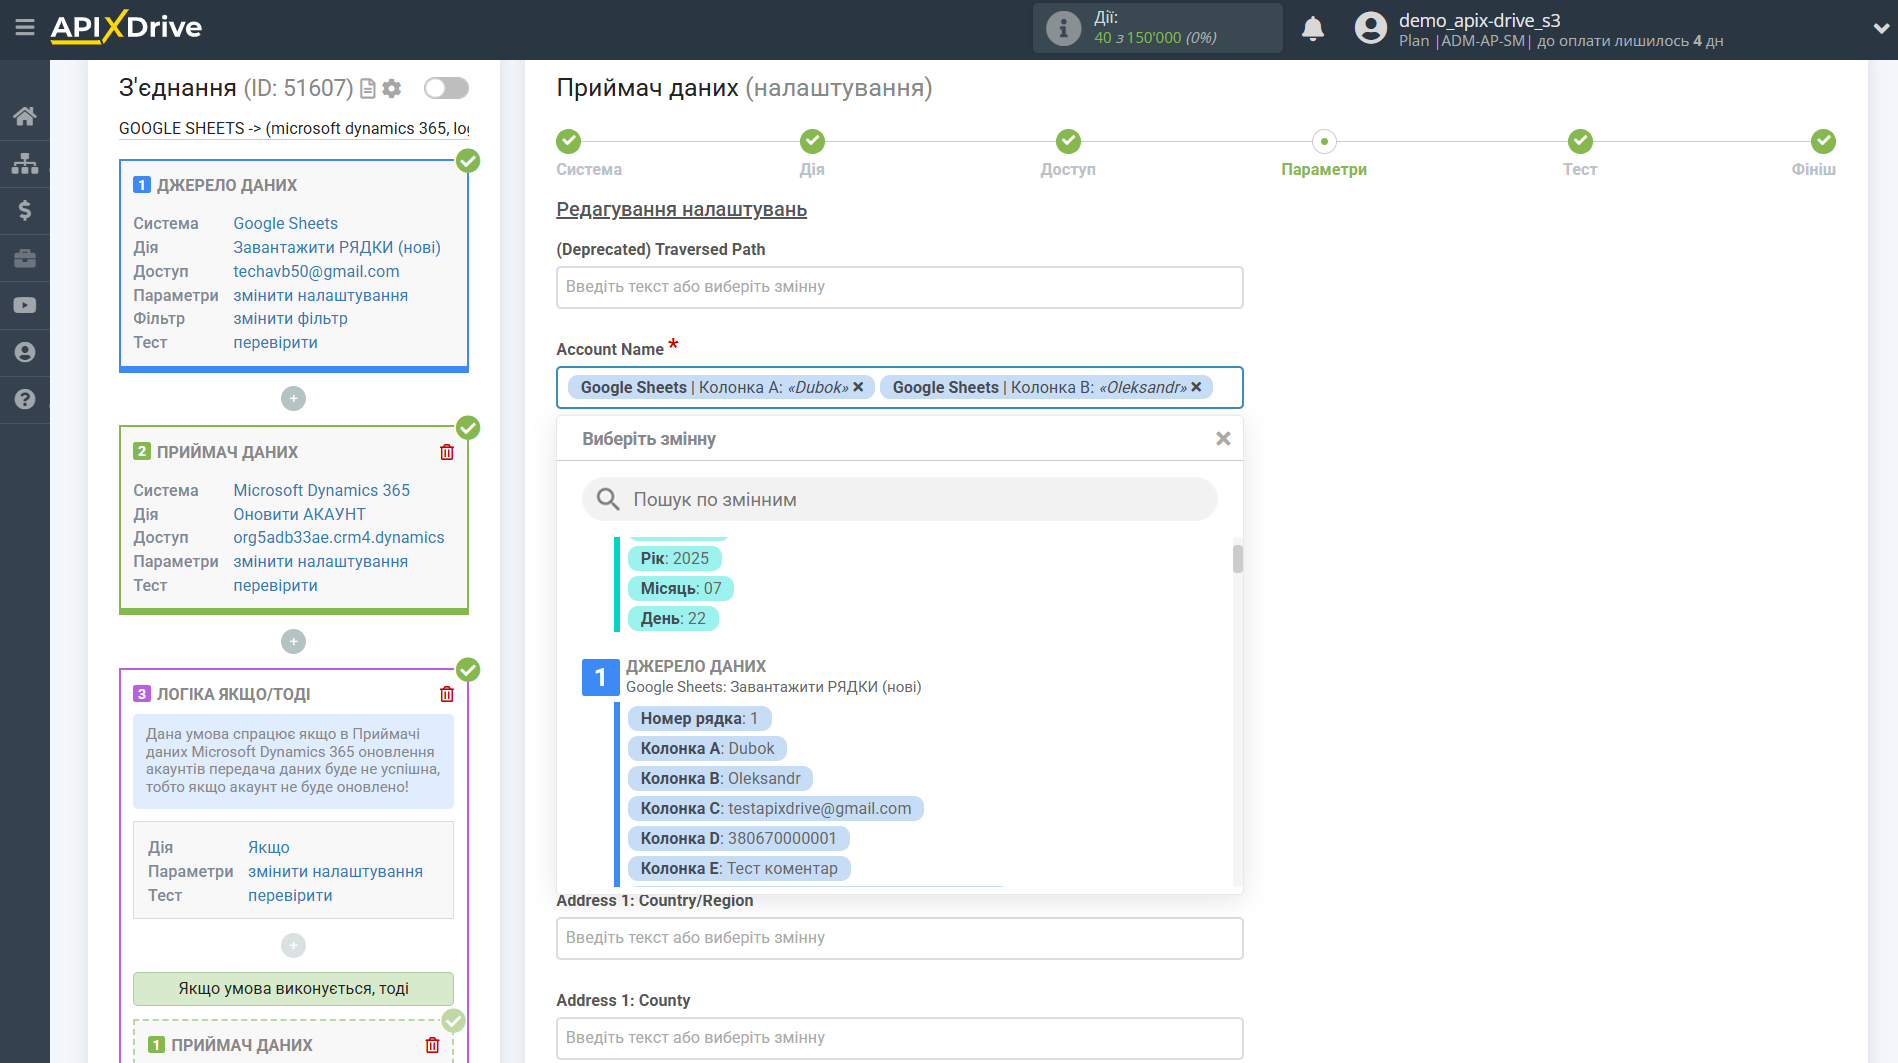This screenshot has height=1063, width=1898.
Task: Delete the nested ПРИЙМАЧ ДАНИХ block
Action: (432, 1045)
